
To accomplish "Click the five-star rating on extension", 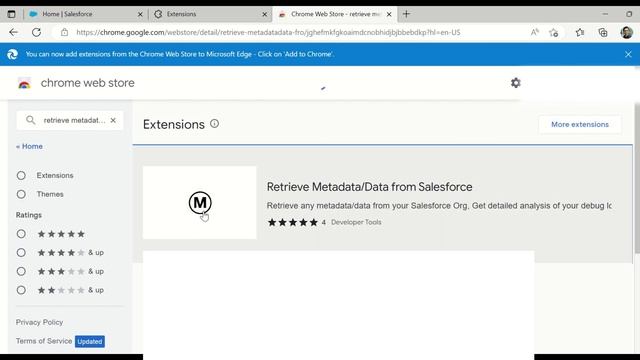I will 292,222.
